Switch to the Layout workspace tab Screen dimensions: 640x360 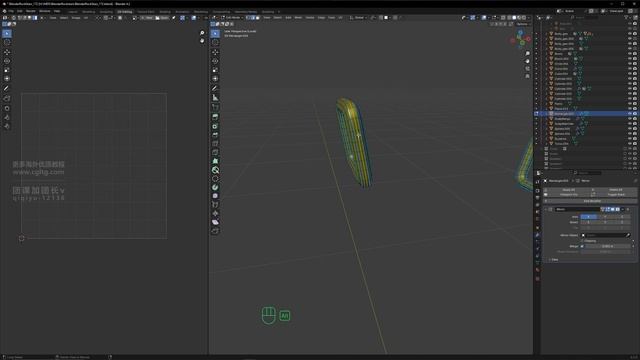coord(73,12)
